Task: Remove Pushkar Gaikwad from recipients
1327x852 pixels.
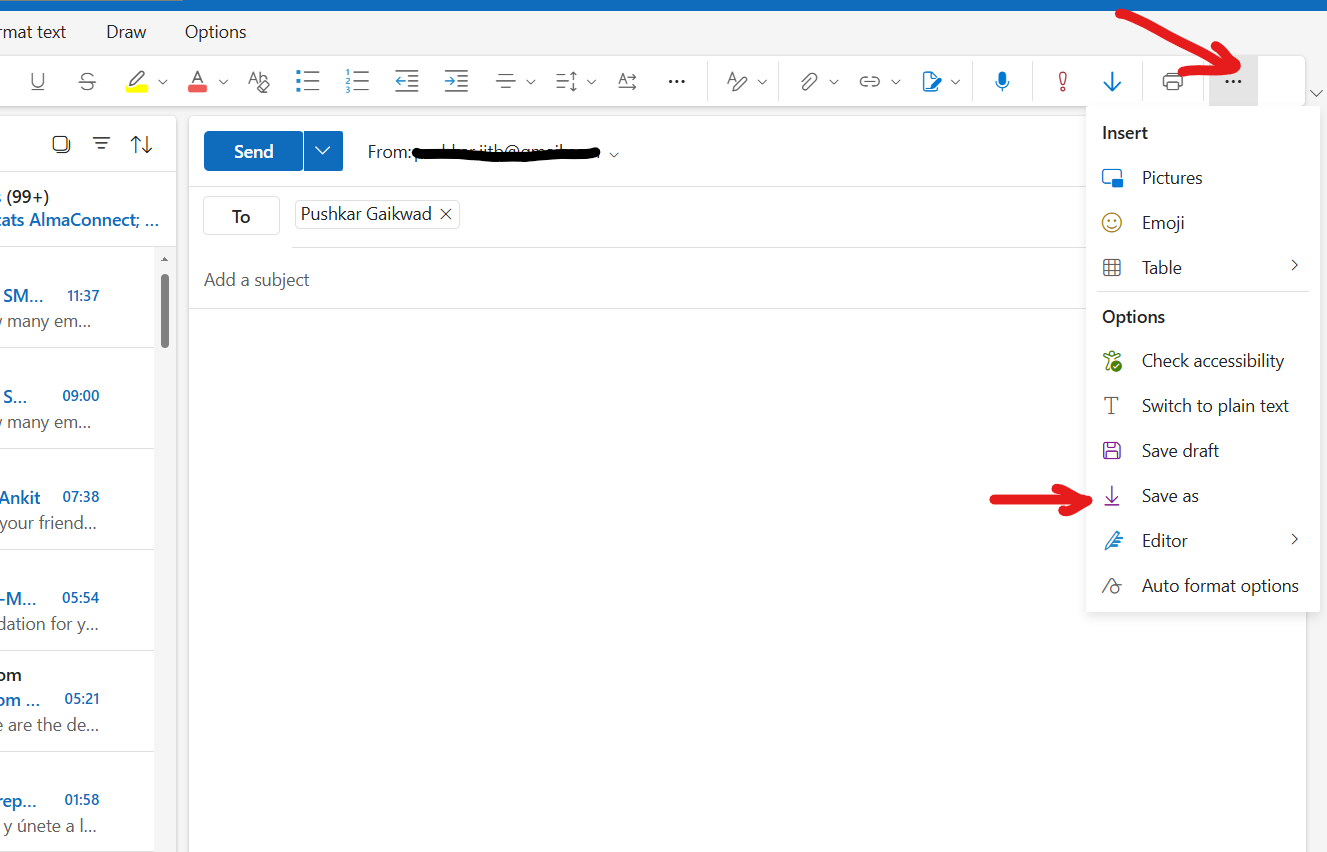Action: tap(446, 213)
